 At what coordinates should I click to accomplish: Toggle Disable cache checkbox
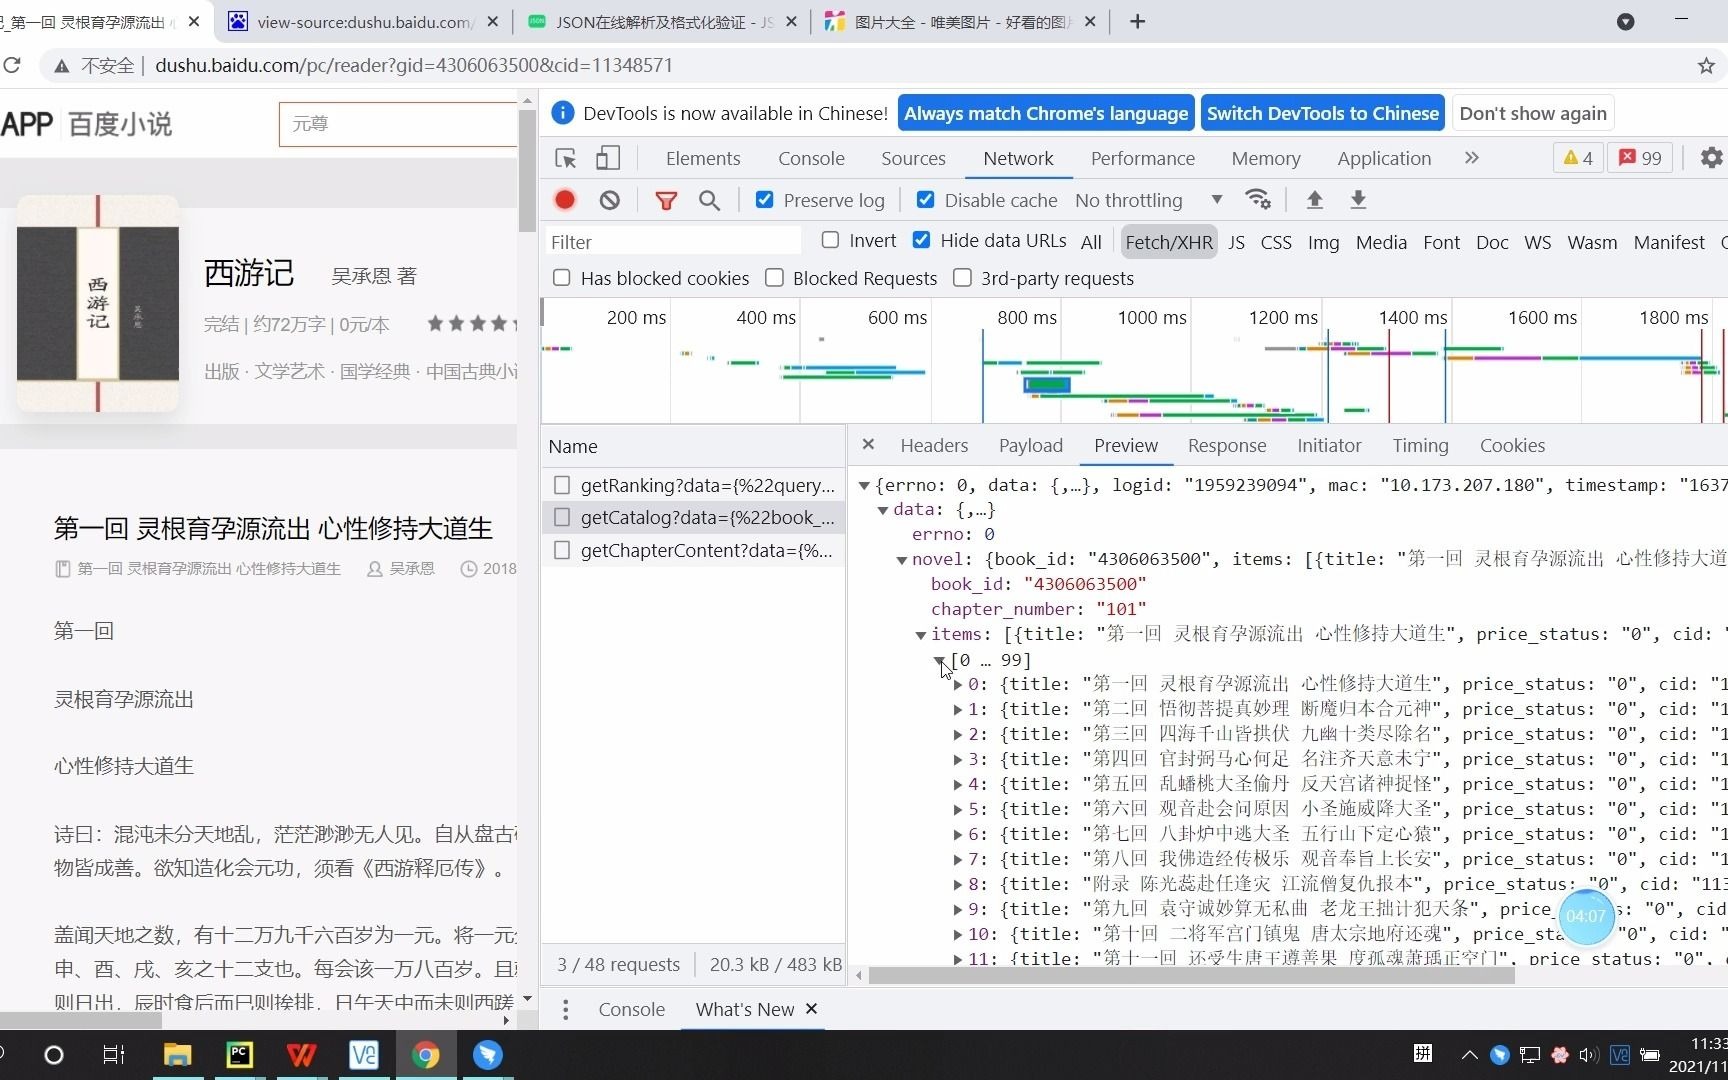pos(926,200)
